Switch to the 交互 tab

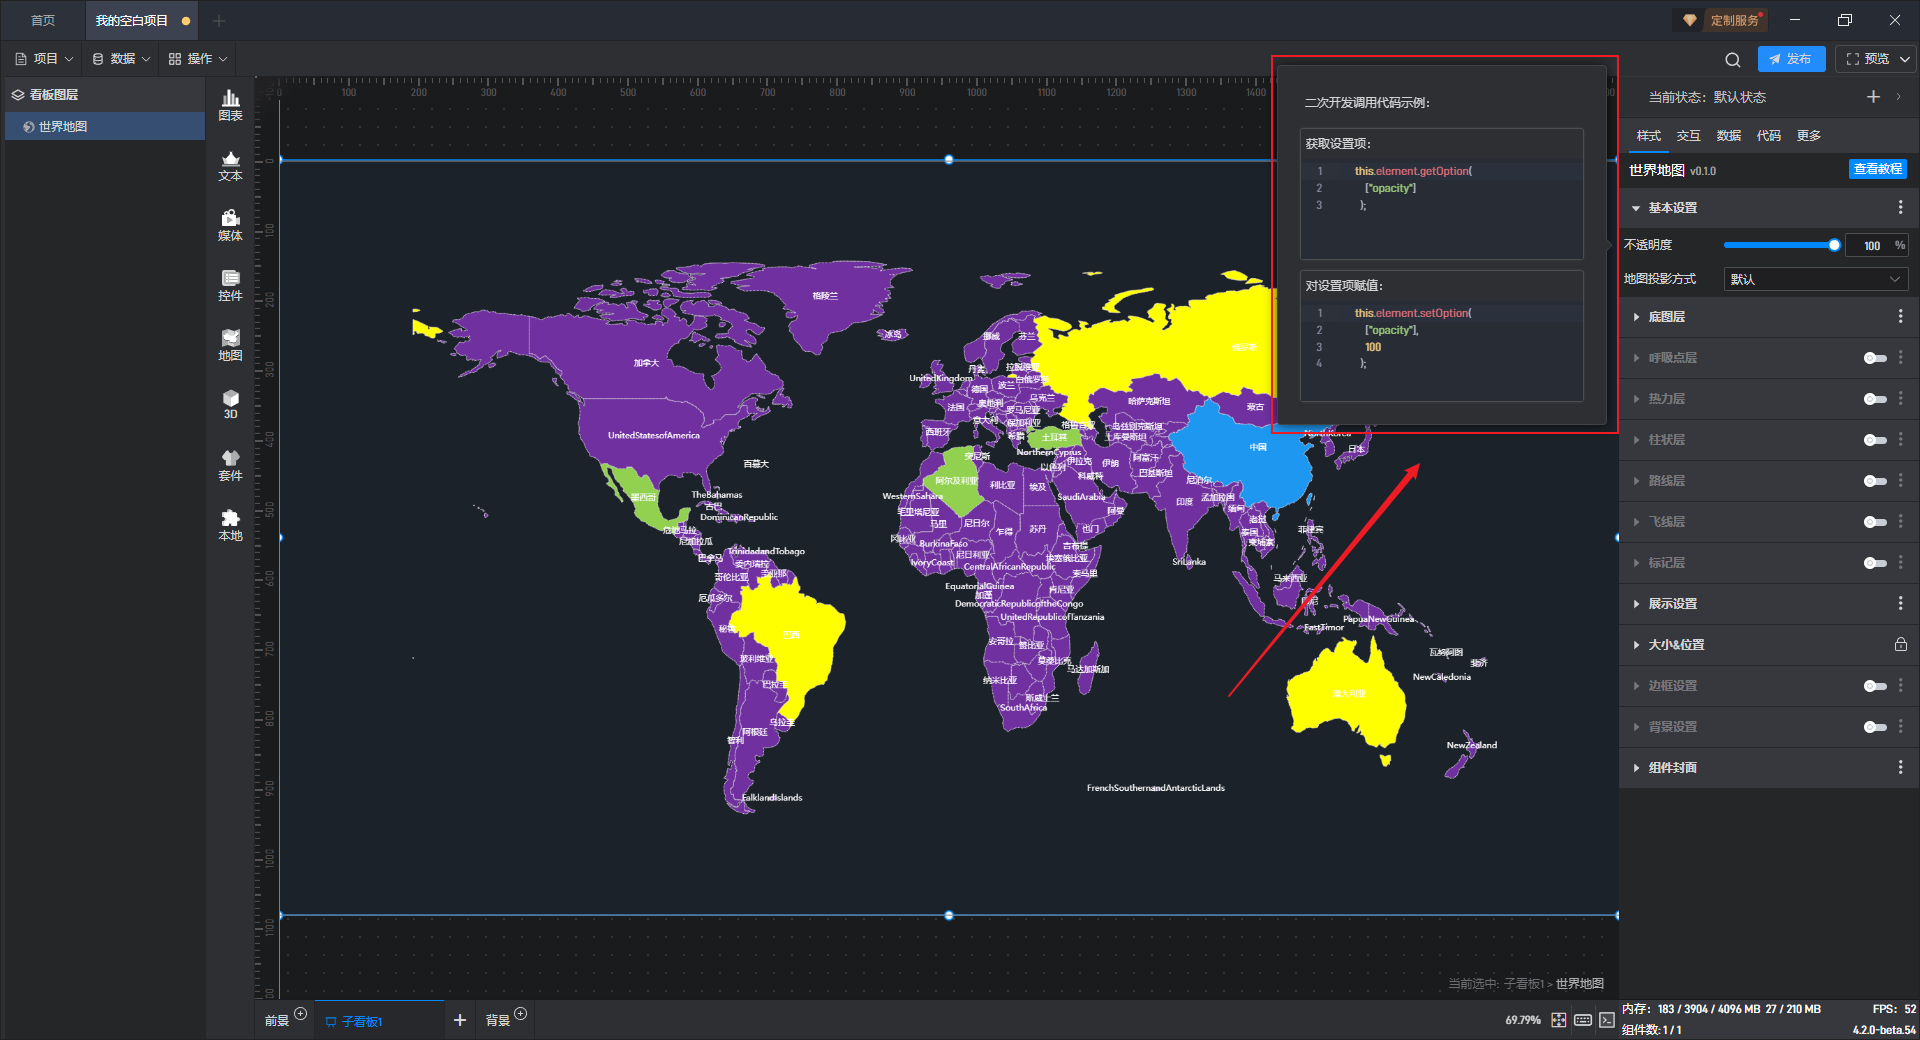(1688, 136)
